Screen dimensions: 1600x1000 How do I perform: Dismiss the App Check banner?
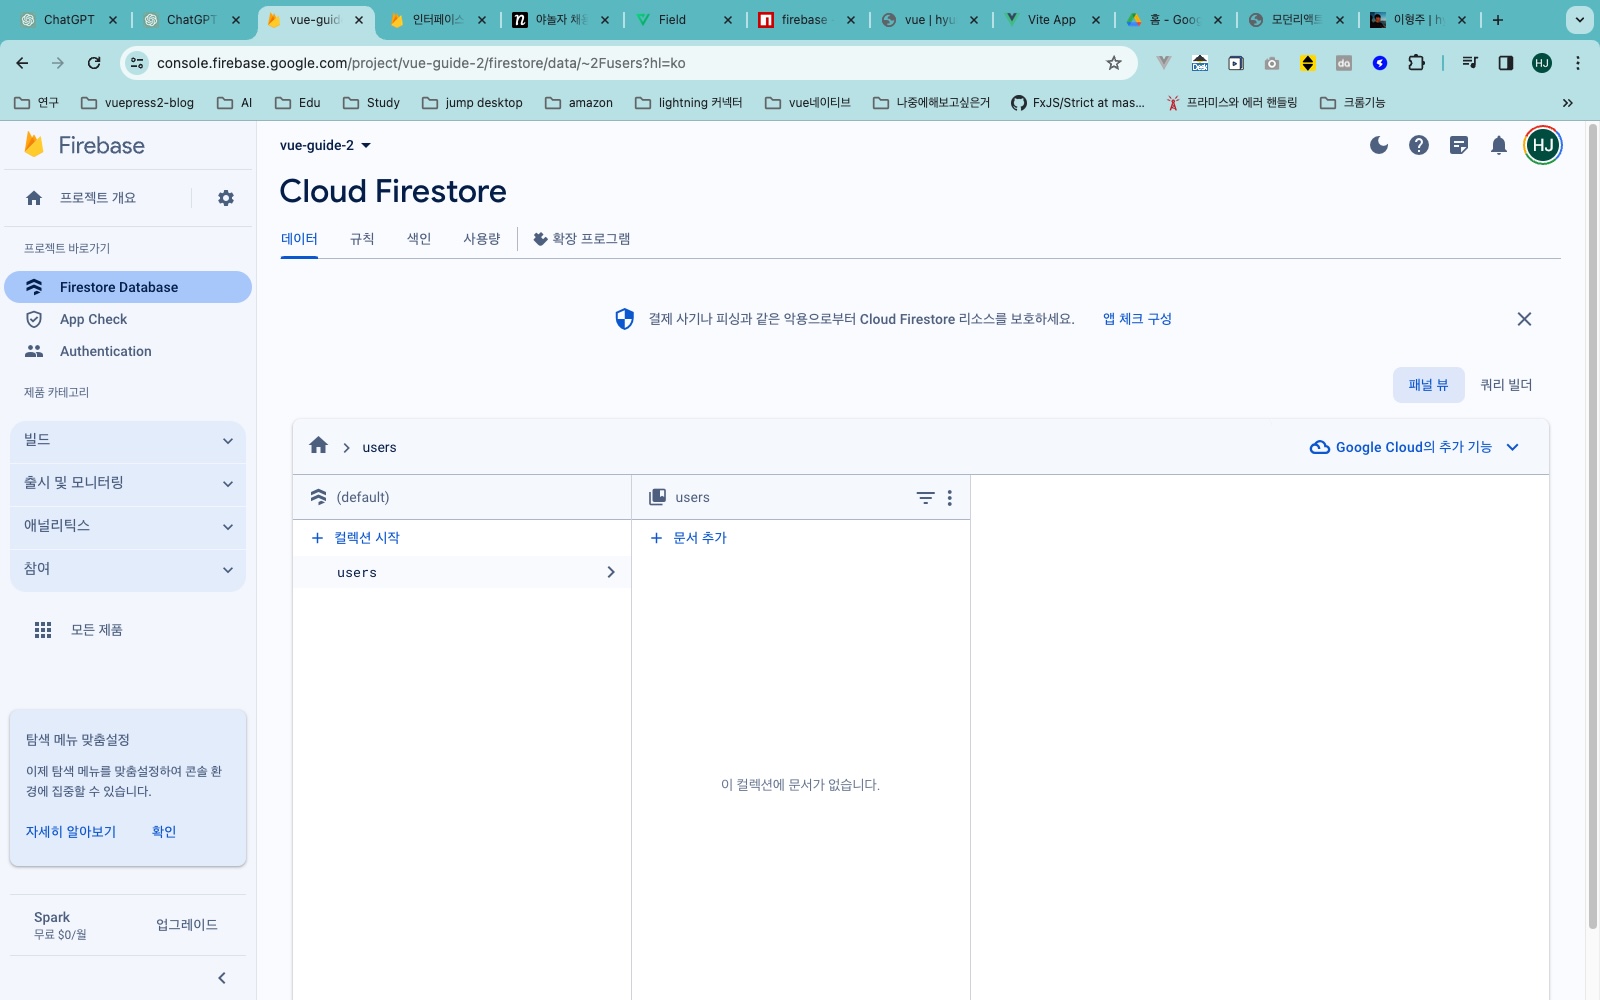click(x=1524, y=319)
